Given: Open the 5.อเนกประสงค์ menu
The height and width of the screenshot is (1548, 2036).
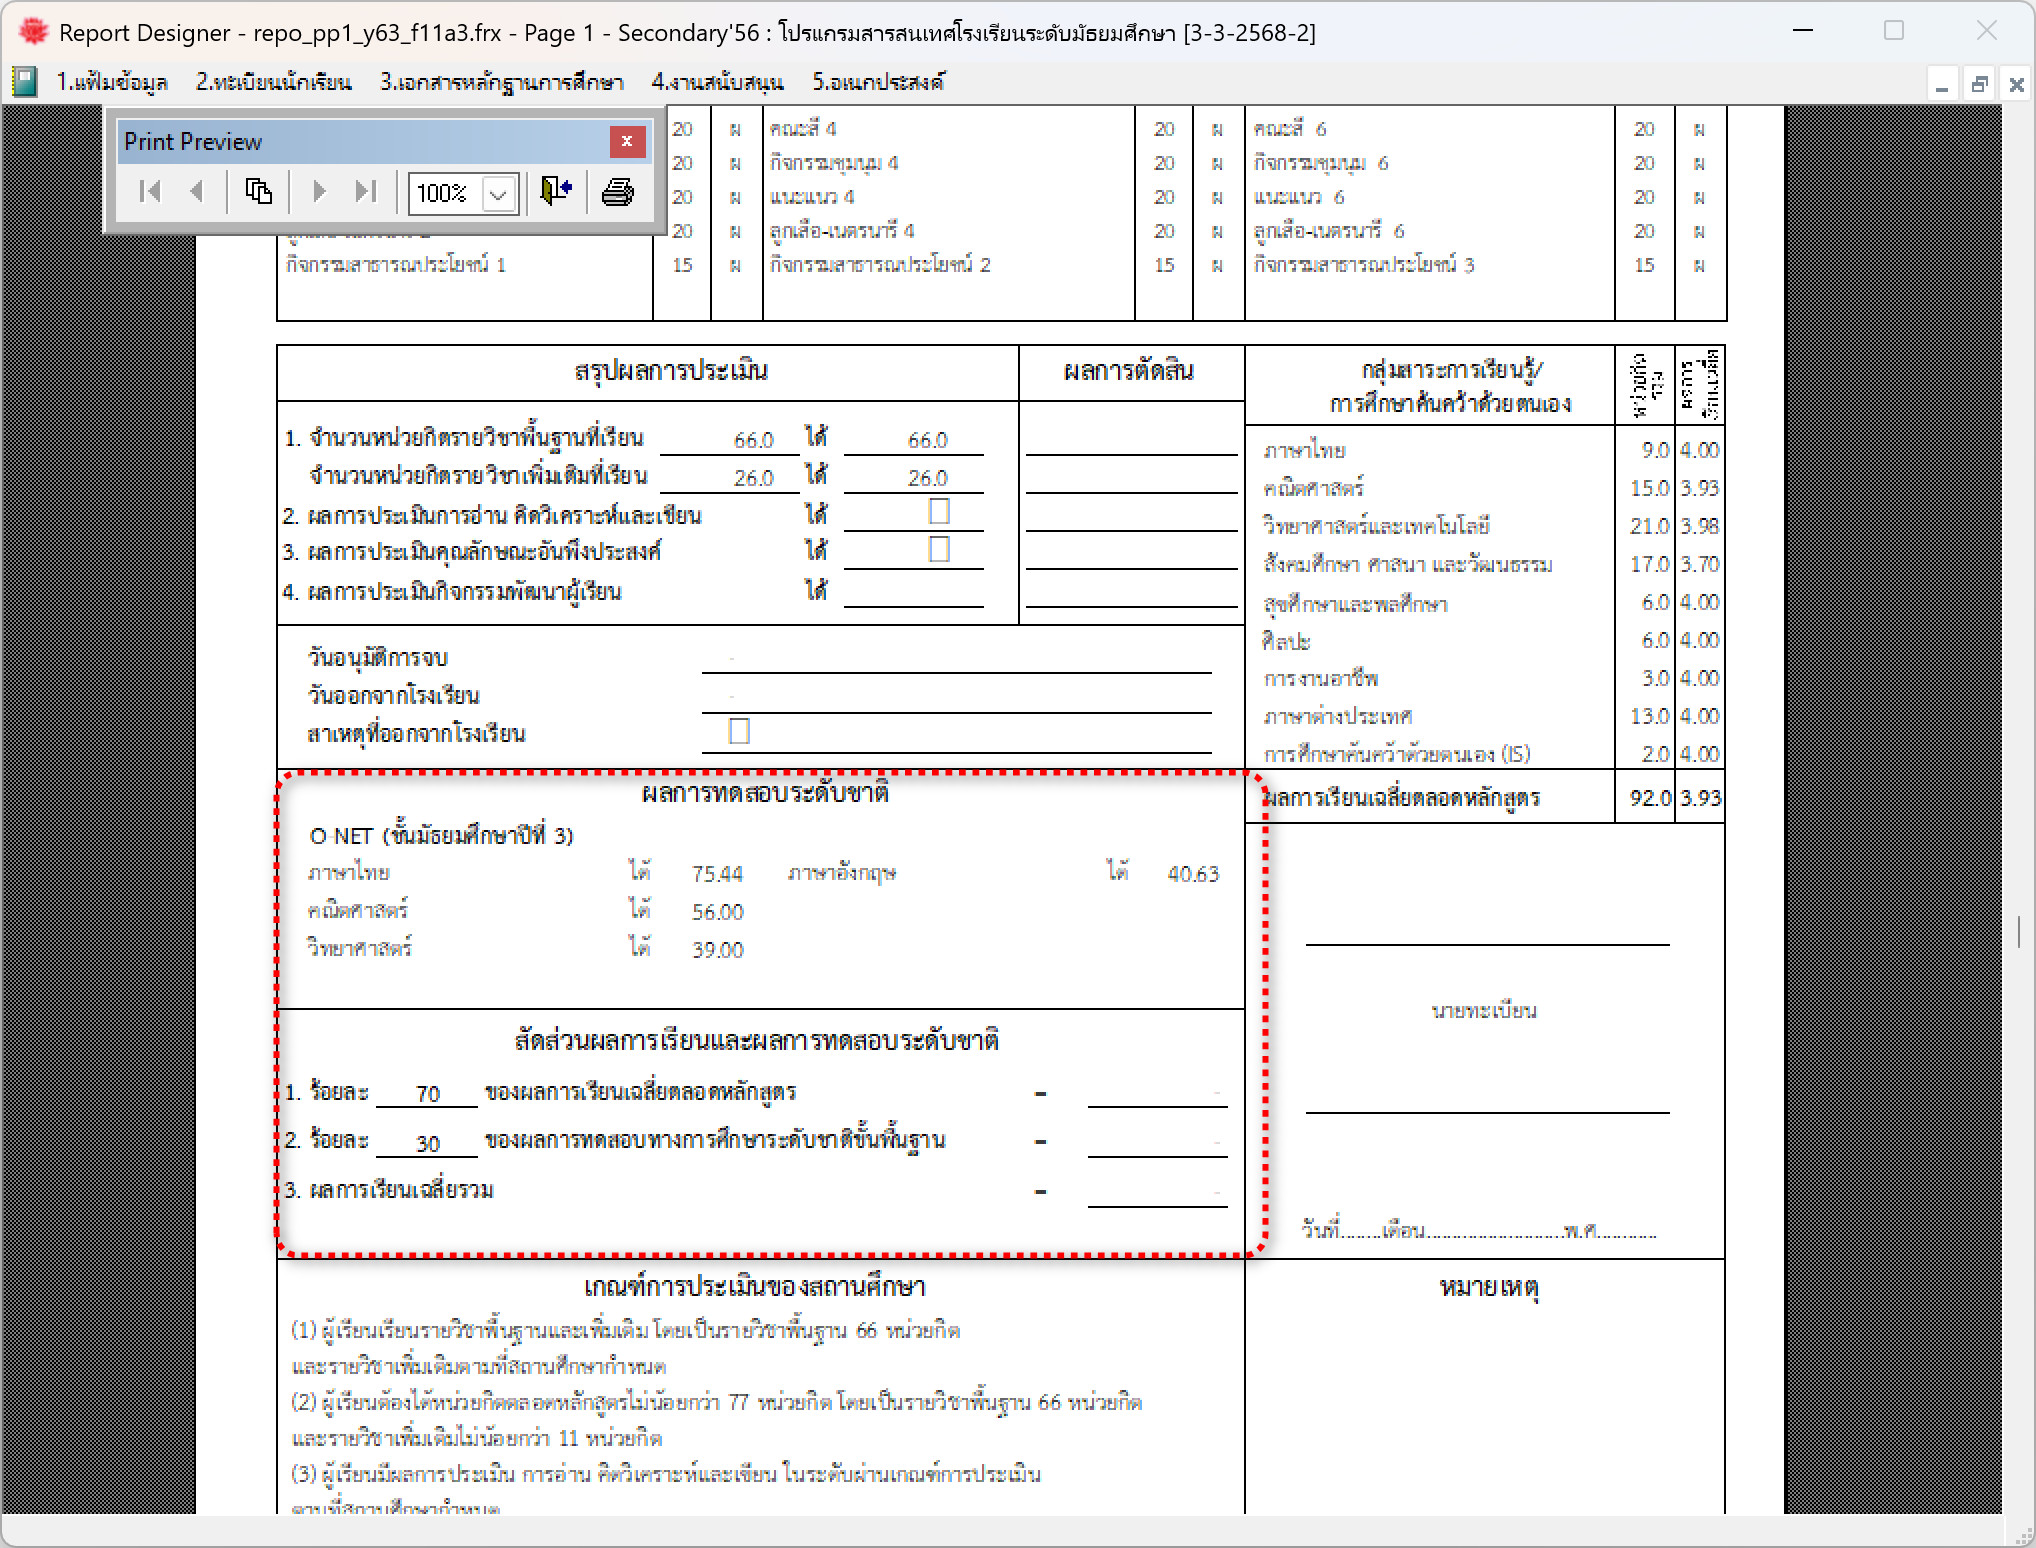Looking at the screenshot, I should (x=877, y=82).
